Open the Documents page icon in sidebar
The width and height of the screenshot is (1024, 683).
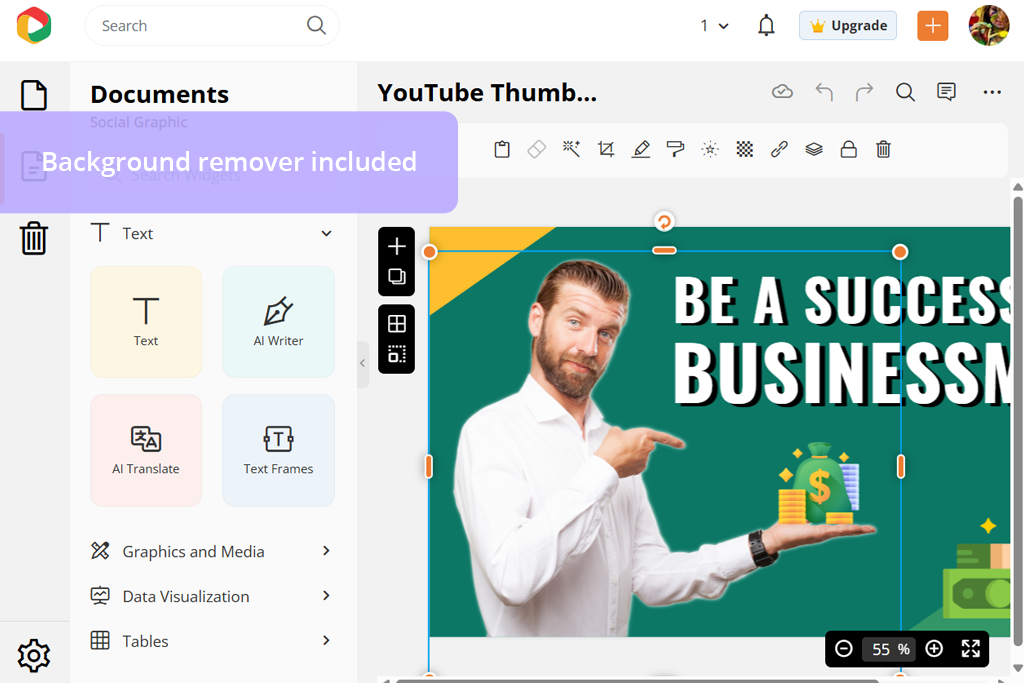click(x=33, y=95)
